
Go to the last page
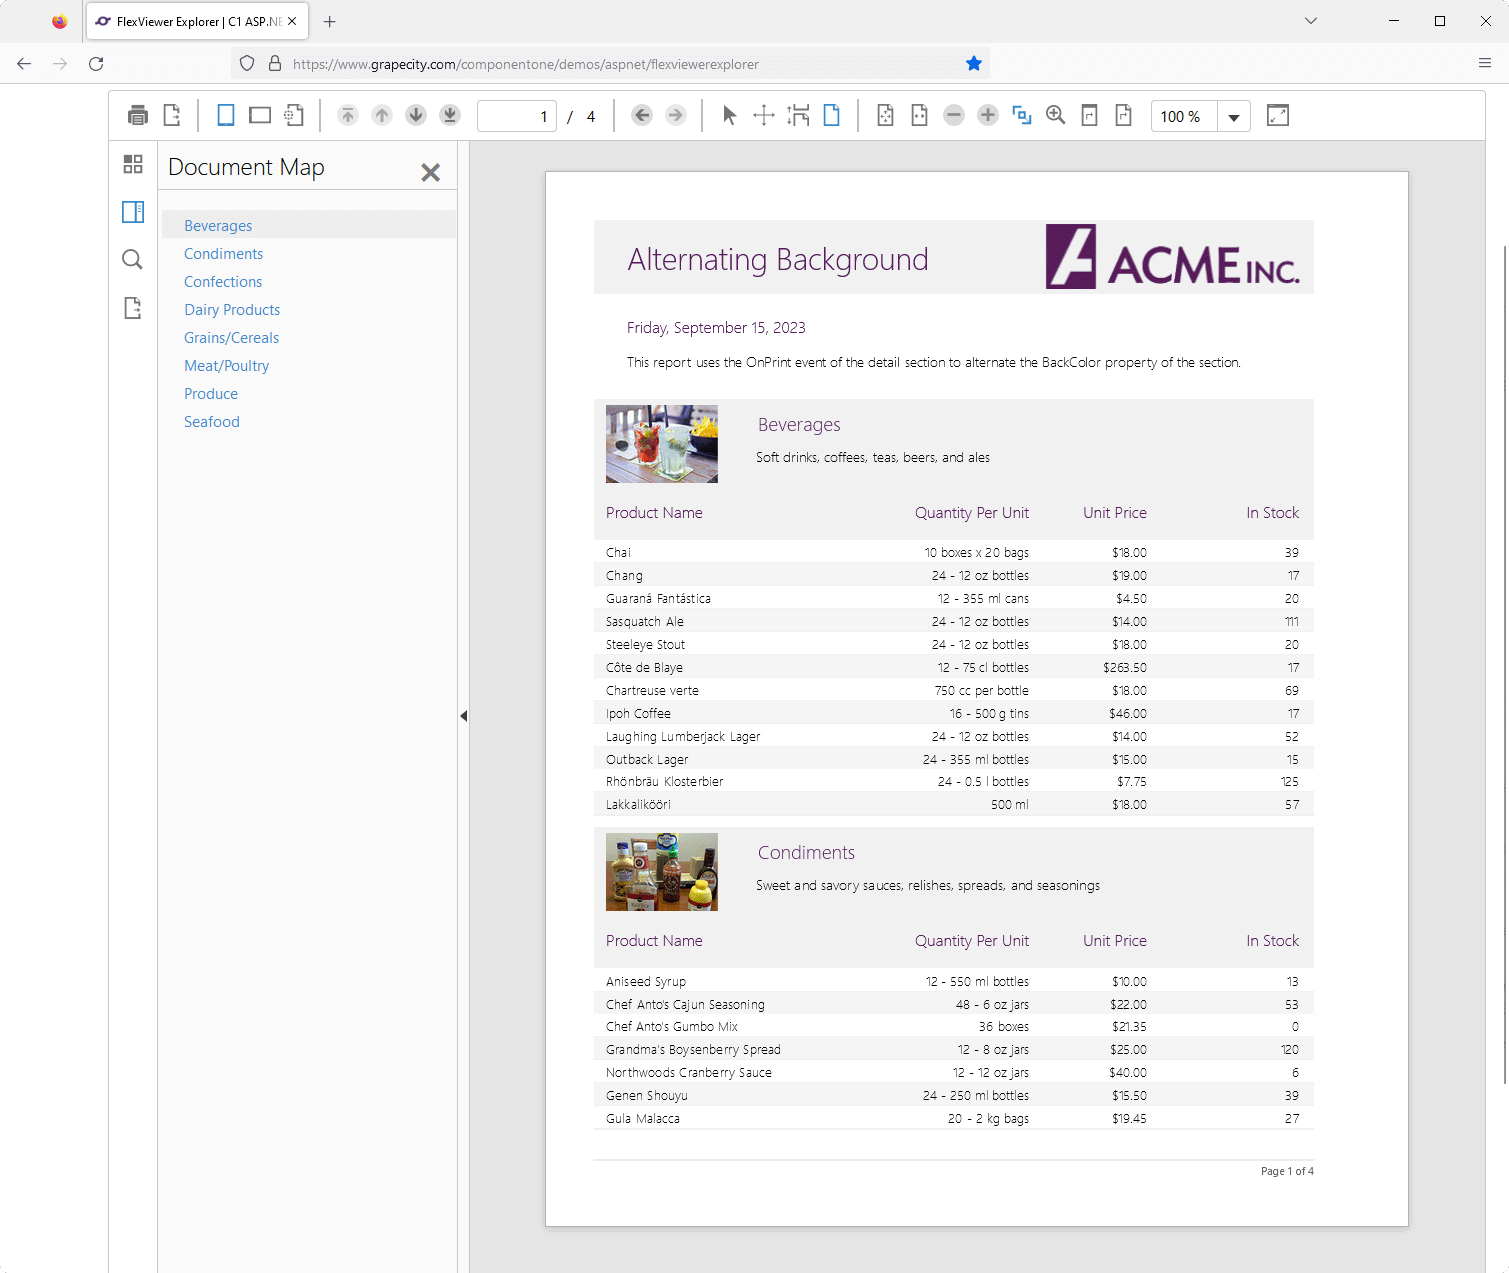450,116
